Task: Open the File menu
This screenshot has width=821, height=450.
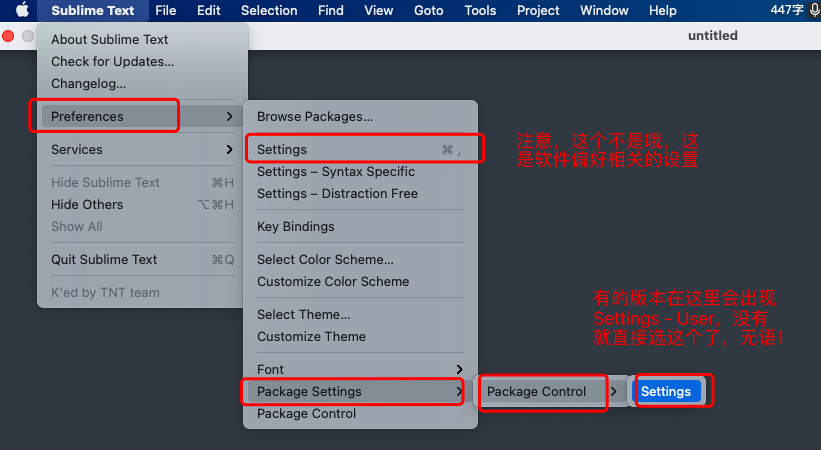Action: [x=165, y=10]
